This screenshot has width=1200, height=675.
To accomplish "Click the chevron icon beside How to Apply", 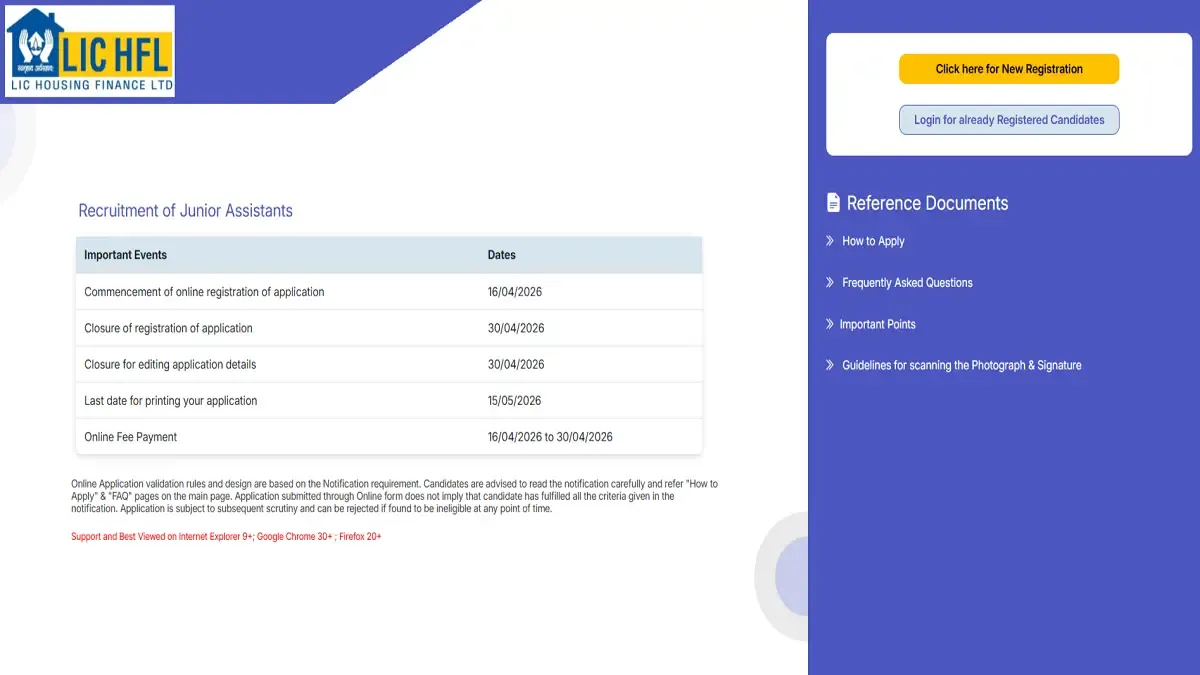I will pos(830,241).
